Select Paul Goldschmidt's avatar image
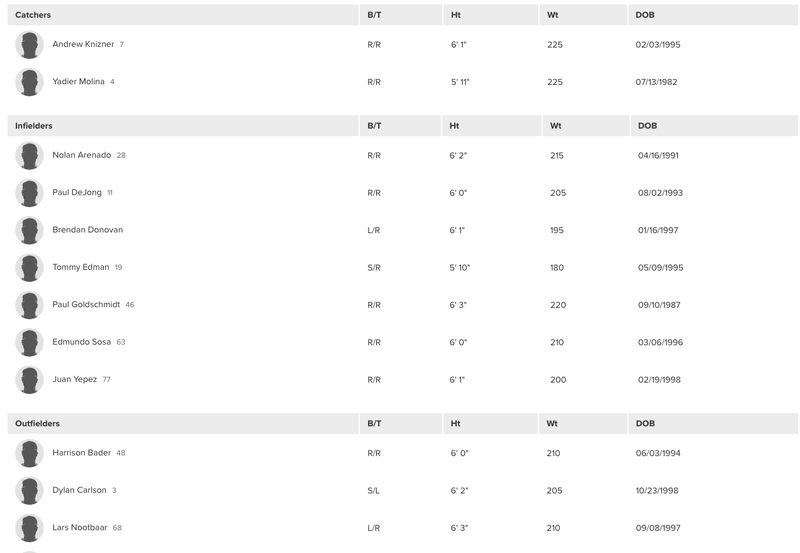800x553 pixels. pos(29,305)
